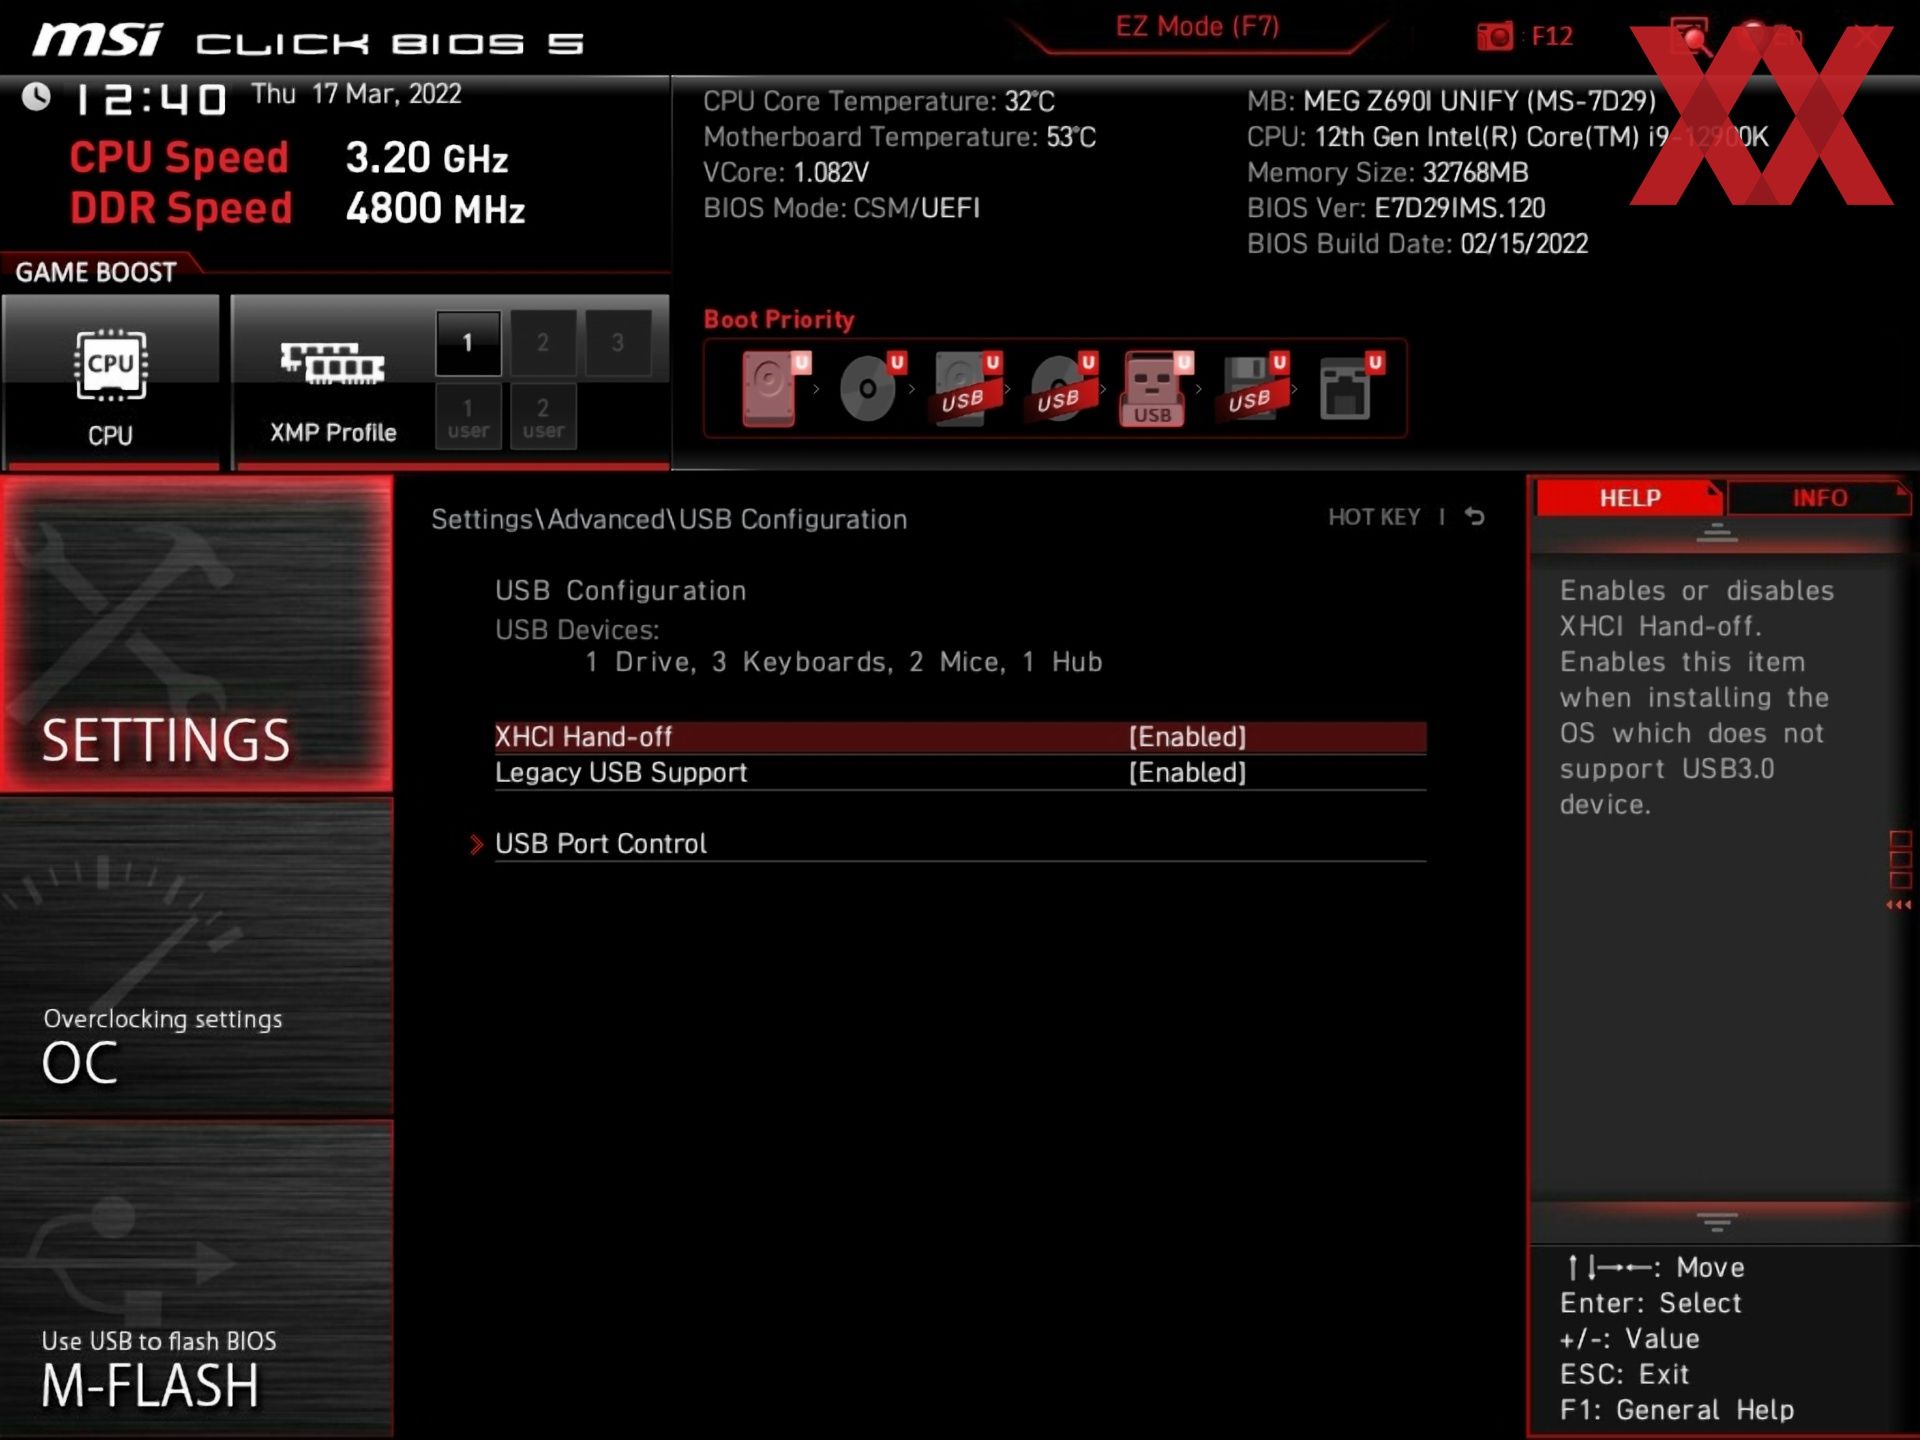
Task: Select XMP user profile 1
Action: pyautogui.click(x=468, y=417)
